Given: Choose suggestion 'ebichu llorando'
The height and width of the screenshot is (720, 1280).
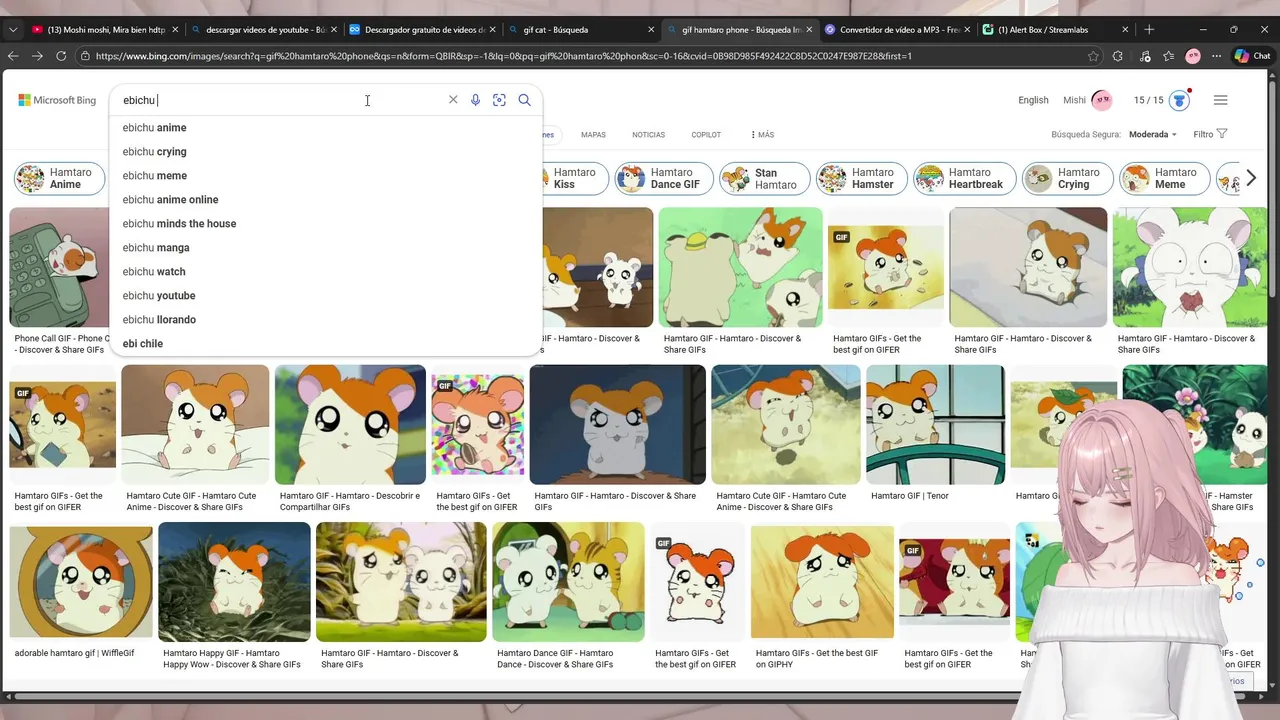Looking at the screenshot, I should (326, 320).
